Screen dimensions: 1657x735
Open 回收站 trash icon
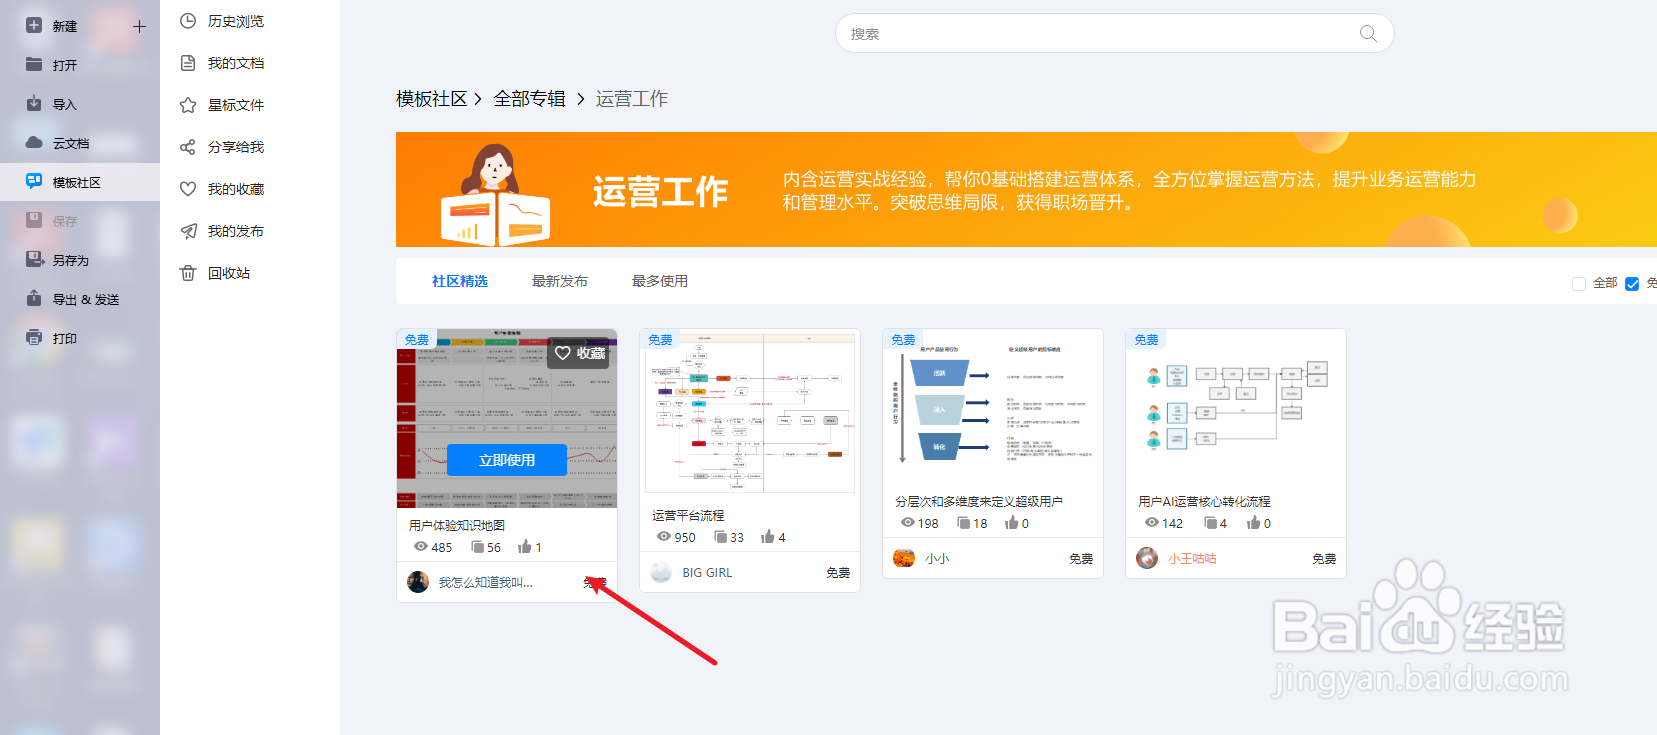coord(187,273)
